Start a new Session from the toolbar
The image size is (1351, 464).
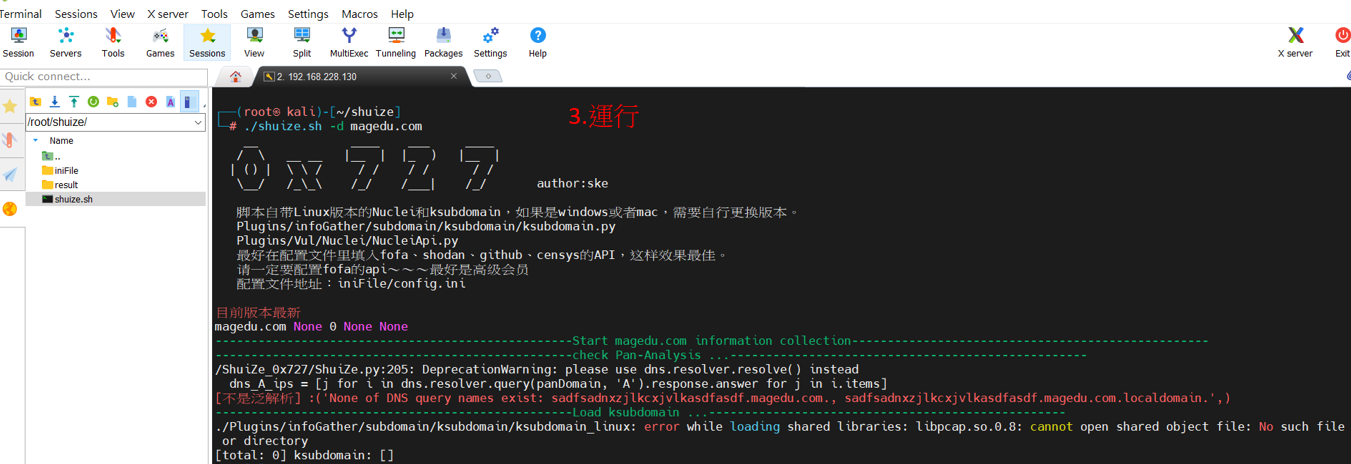click(18, 42)
